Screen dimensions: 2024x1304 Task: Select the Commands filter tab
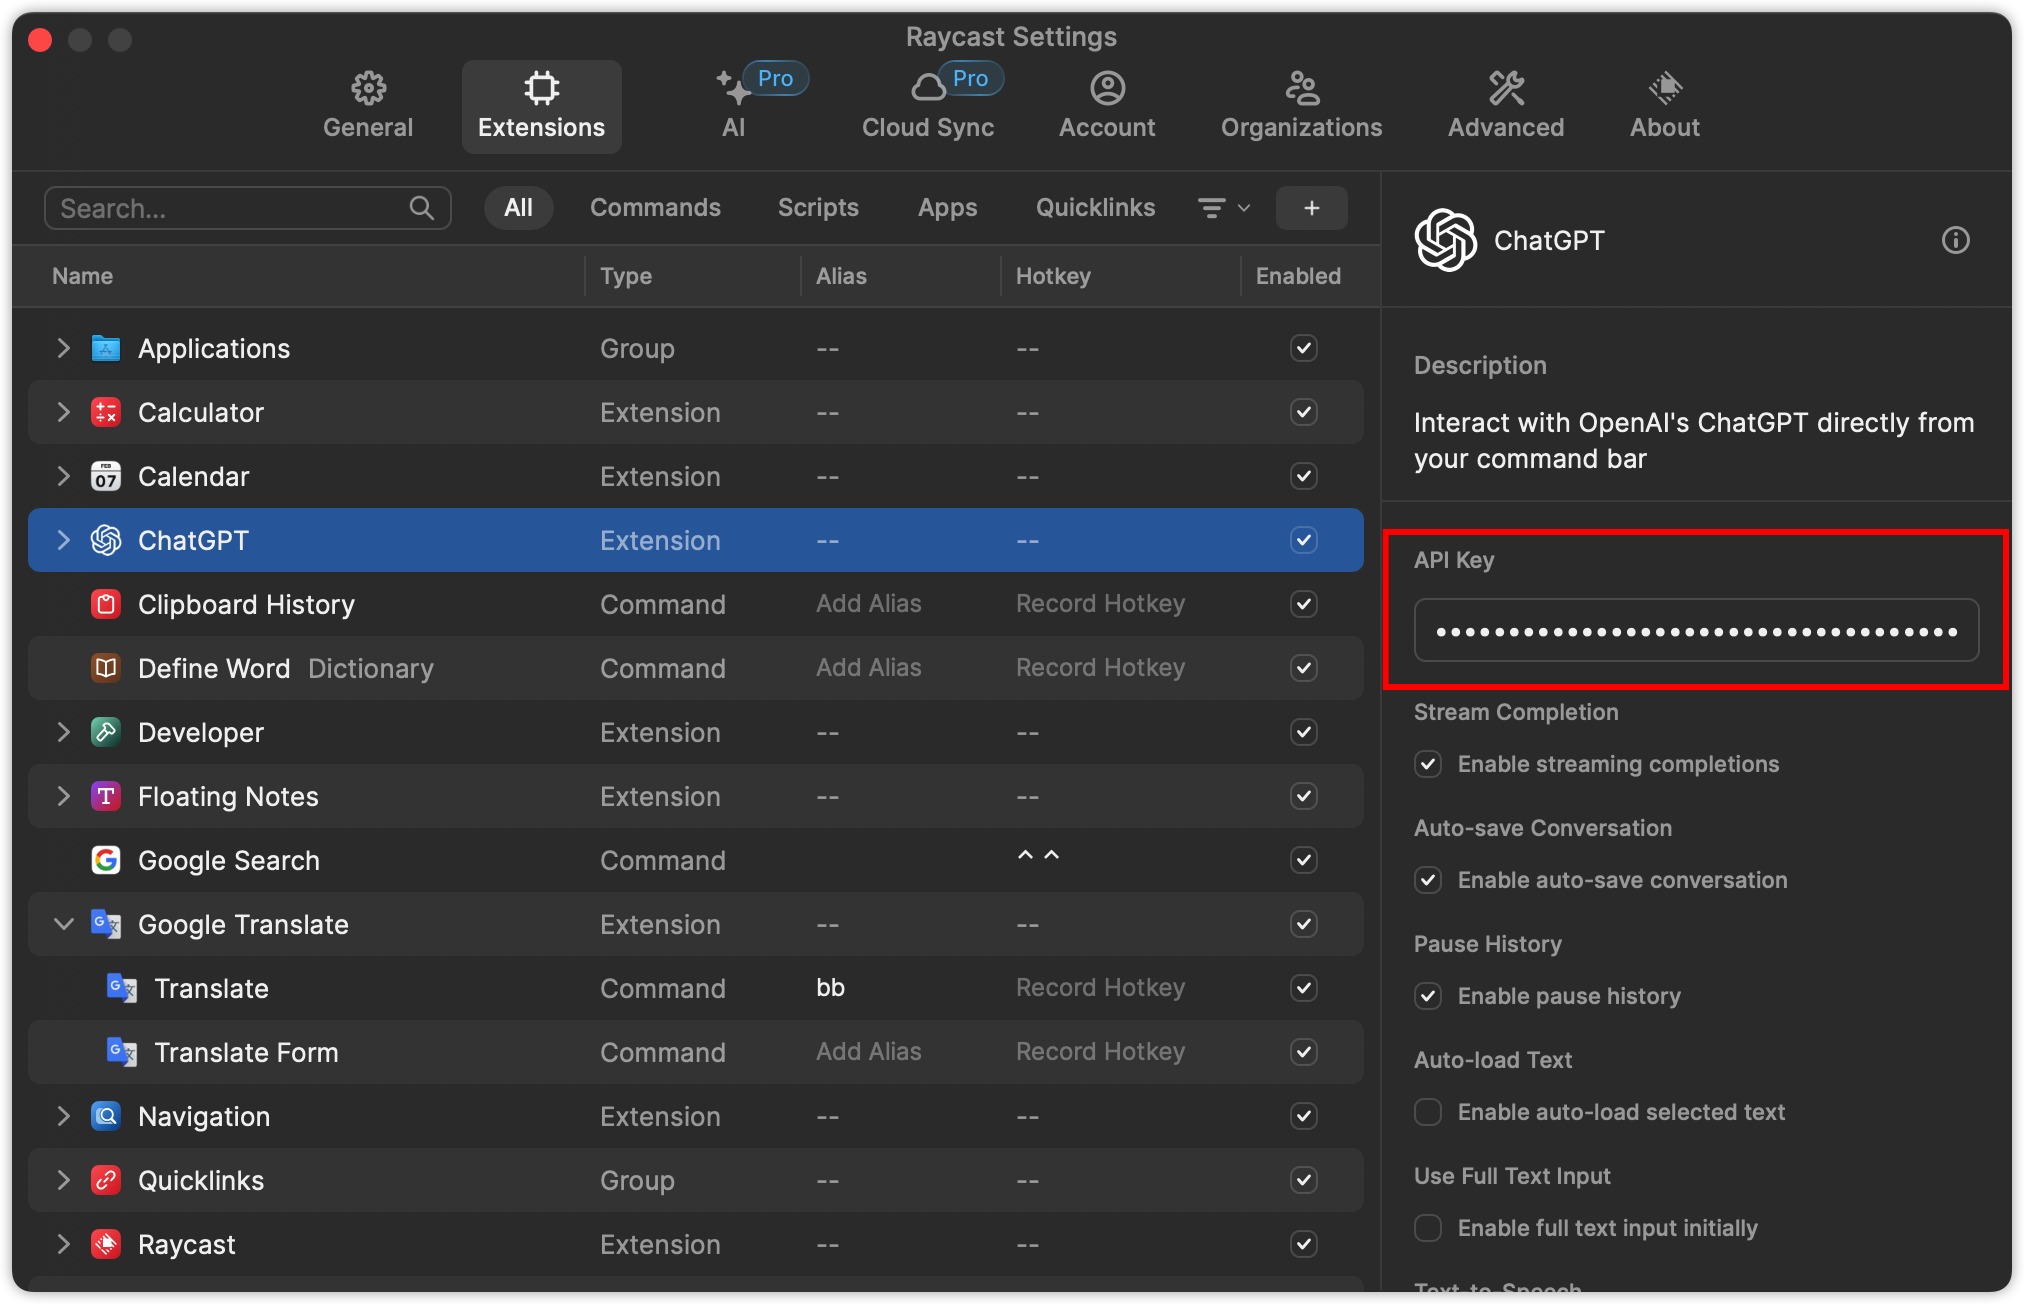[655, 208]
